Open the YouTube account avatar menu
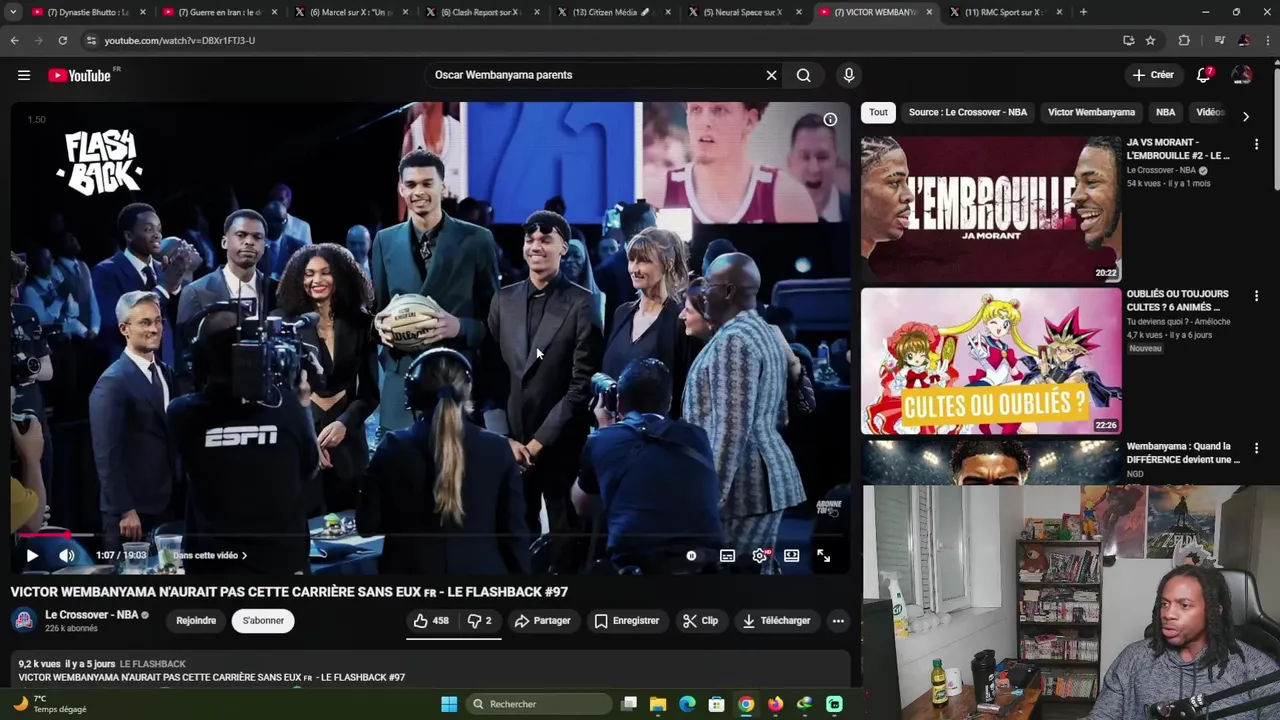 [x=1242, y=75]
